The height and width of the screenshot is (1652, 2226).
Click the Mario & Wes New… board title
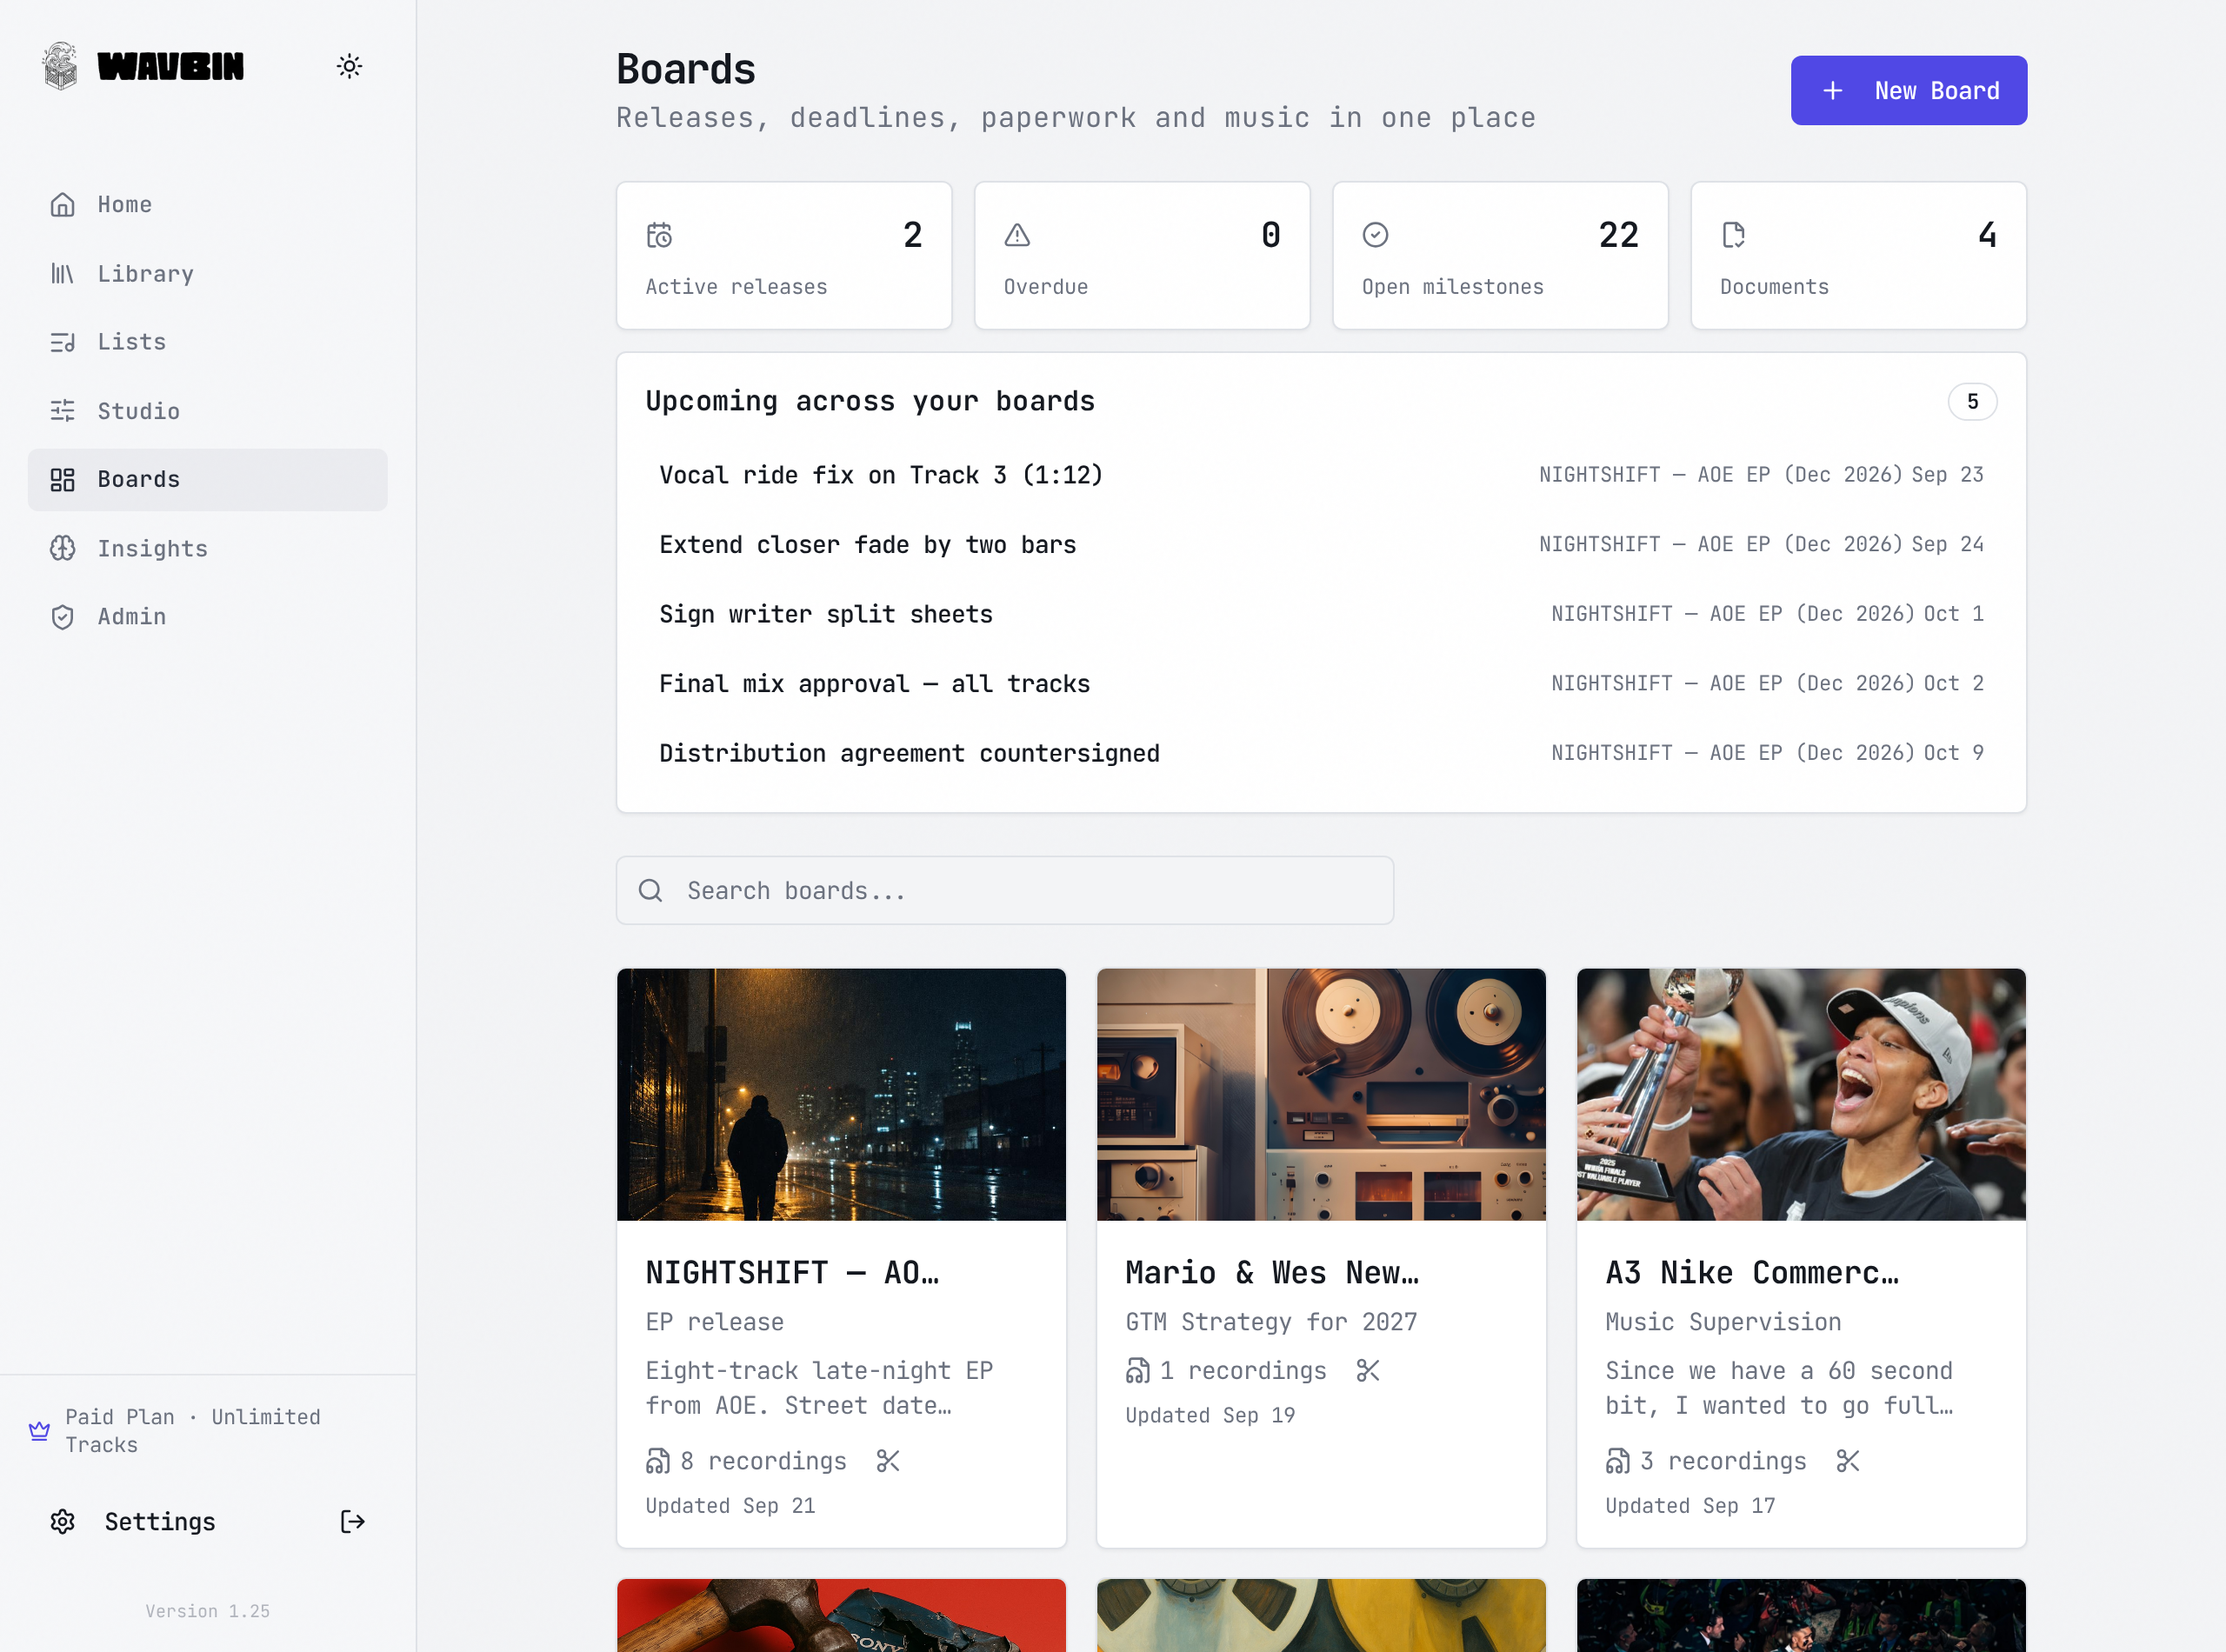(x=1272, y=1273)
